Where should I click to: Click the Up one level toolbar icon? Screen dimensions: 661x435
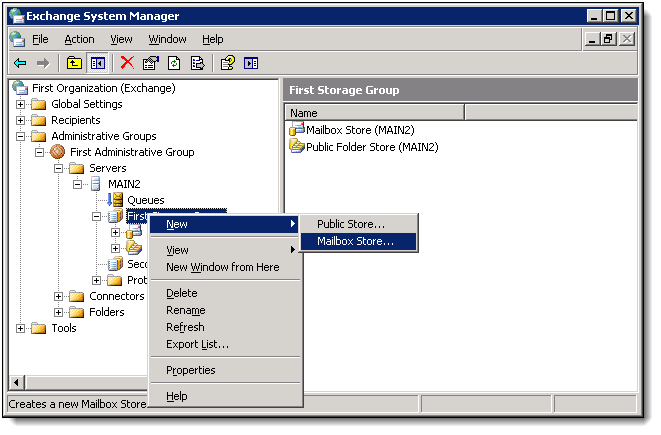(x=74, y=64)
